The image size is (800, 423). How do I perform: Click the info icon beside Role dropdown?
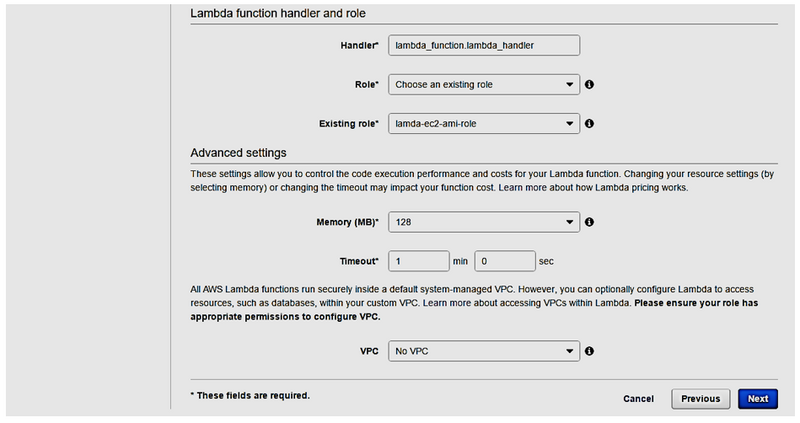pyautogui.click(x=590, y=85)
